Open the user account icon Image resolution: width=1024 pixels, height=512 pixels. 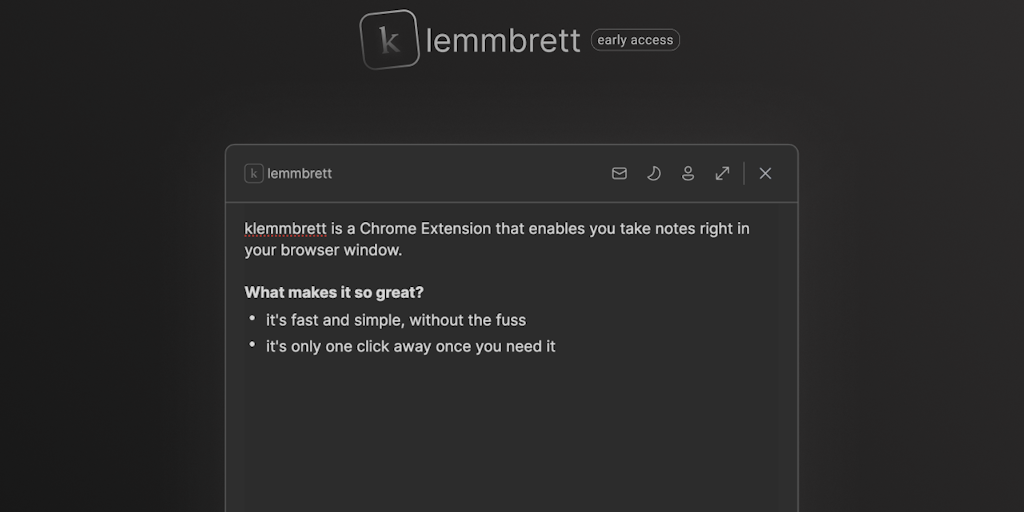688,173
